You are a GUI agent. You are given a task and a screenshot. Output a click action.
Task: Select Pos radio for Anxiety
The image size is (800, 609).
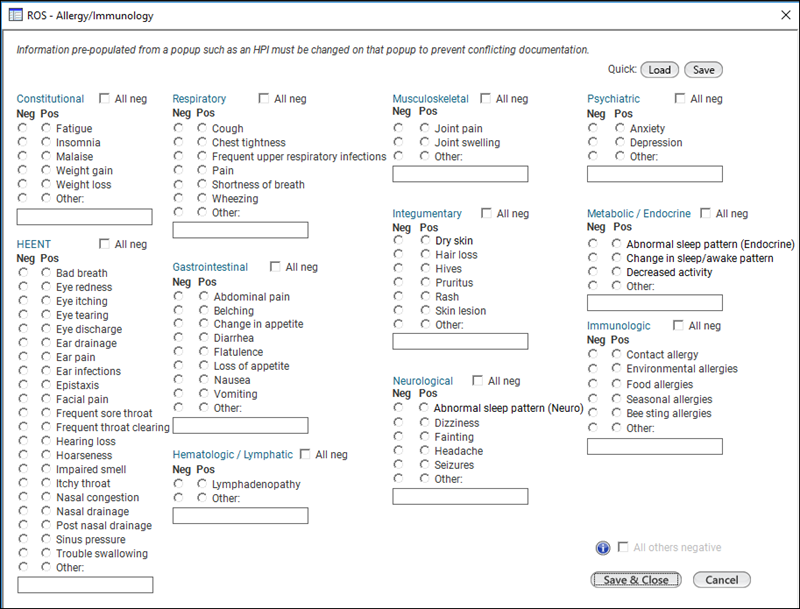click(x=619, y=128)
